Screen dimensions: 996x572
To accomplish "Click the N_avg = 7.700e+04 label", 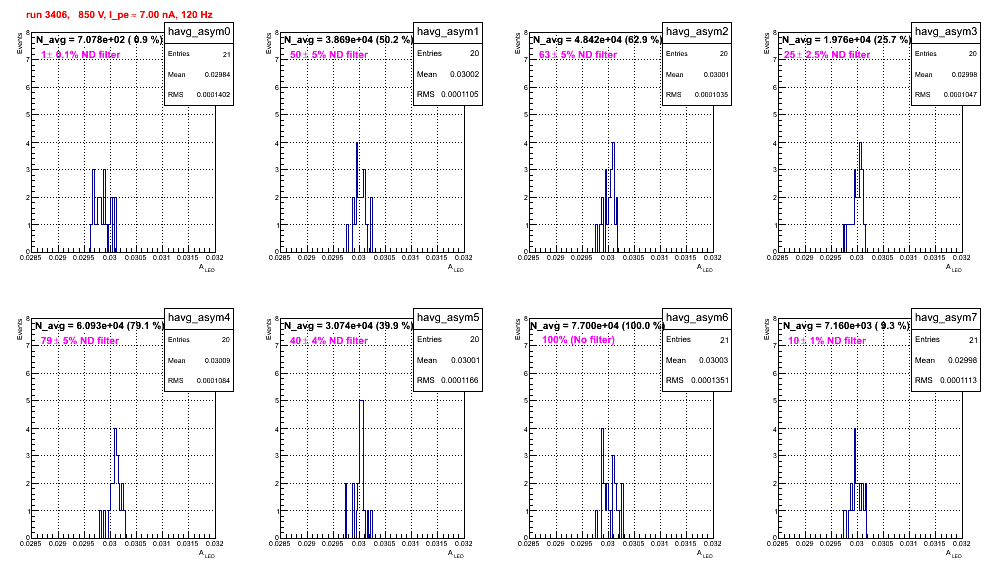I will pyautogui.click(x=596, y=325).
